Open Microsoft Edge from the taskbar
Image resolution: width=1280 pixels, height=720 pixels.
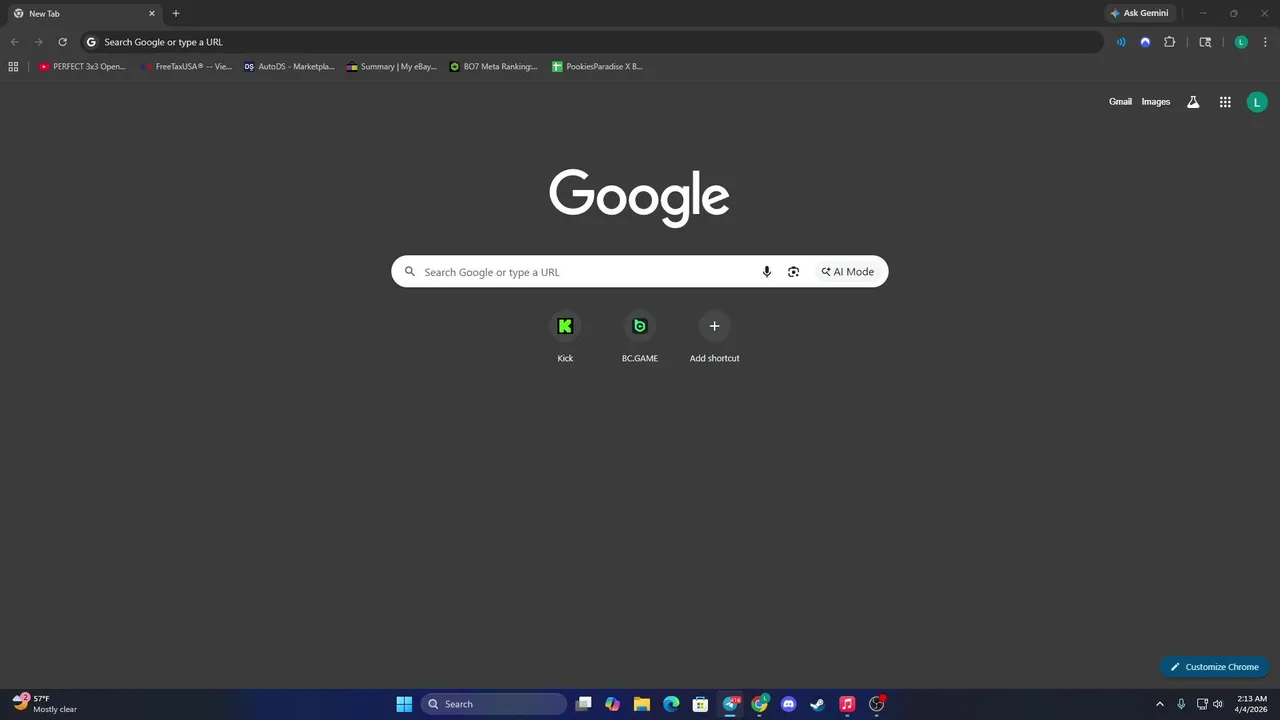click(x=671, y=704)
